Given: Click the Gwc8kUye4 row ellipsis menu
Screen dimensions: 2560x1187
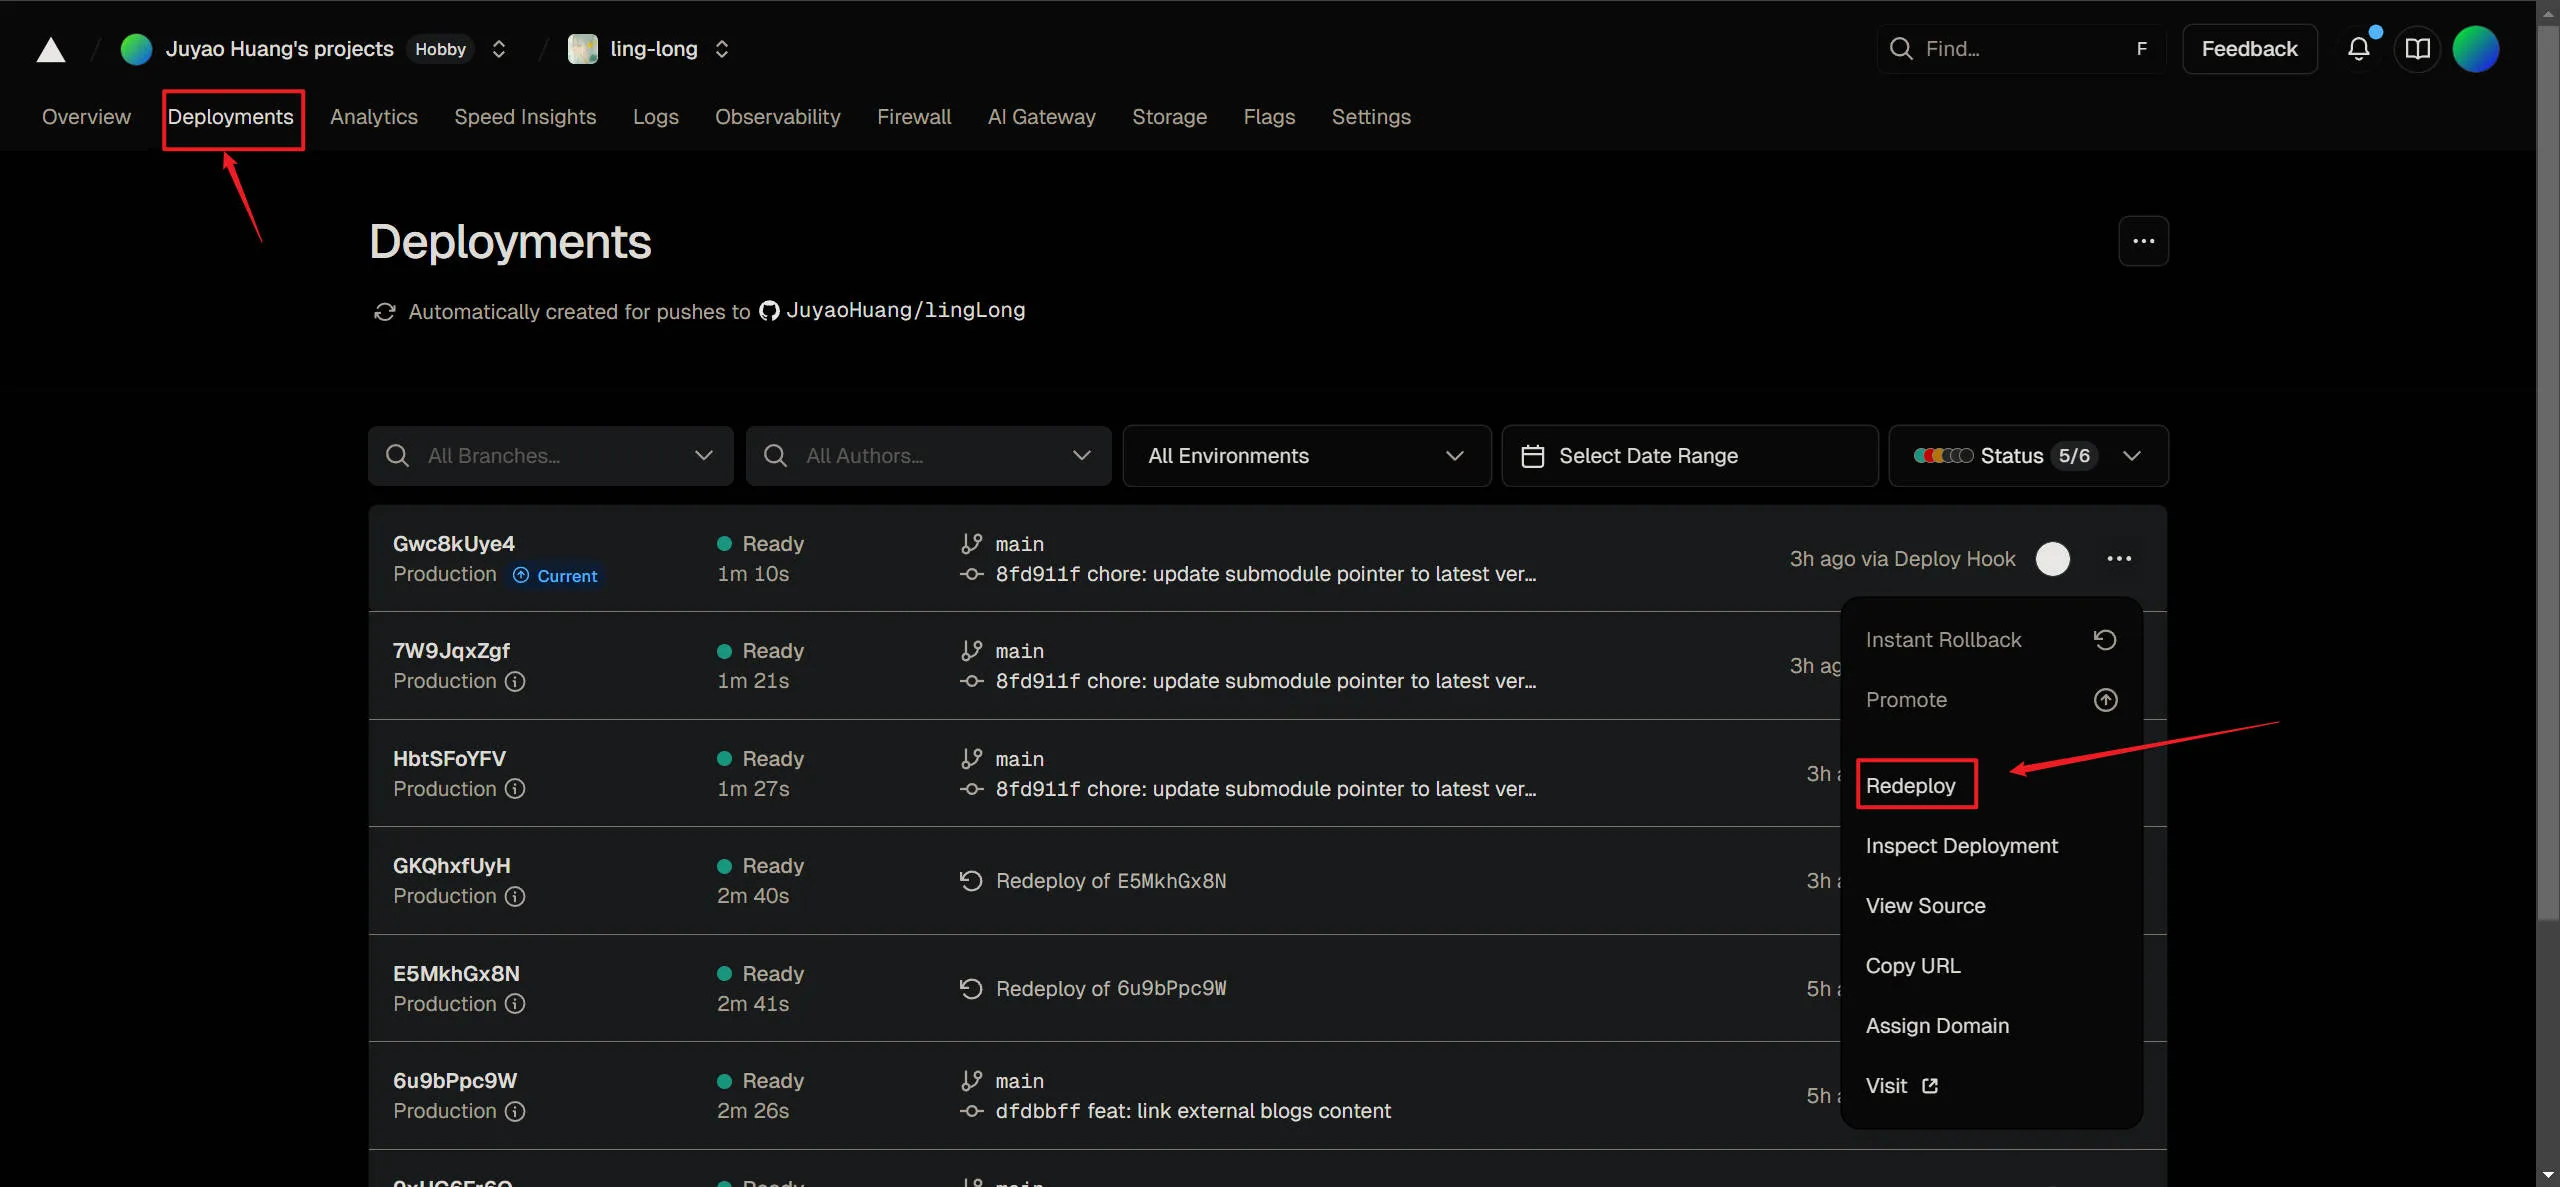Looking at the screenshot, I should point(2119,558).
